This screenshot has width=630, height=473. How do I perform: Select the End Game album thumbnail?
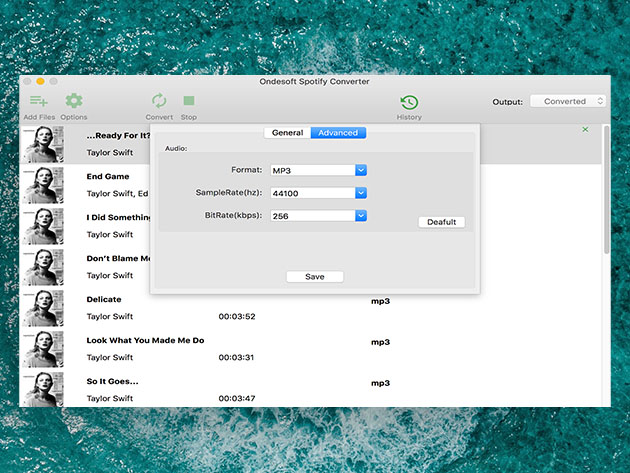43,185
